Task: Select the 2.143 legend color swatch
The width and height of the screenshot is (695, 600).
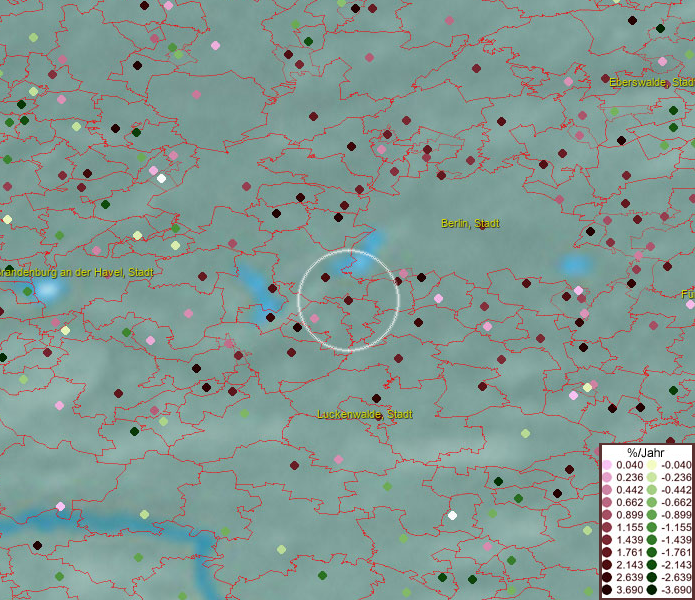Action: (607, 565)
